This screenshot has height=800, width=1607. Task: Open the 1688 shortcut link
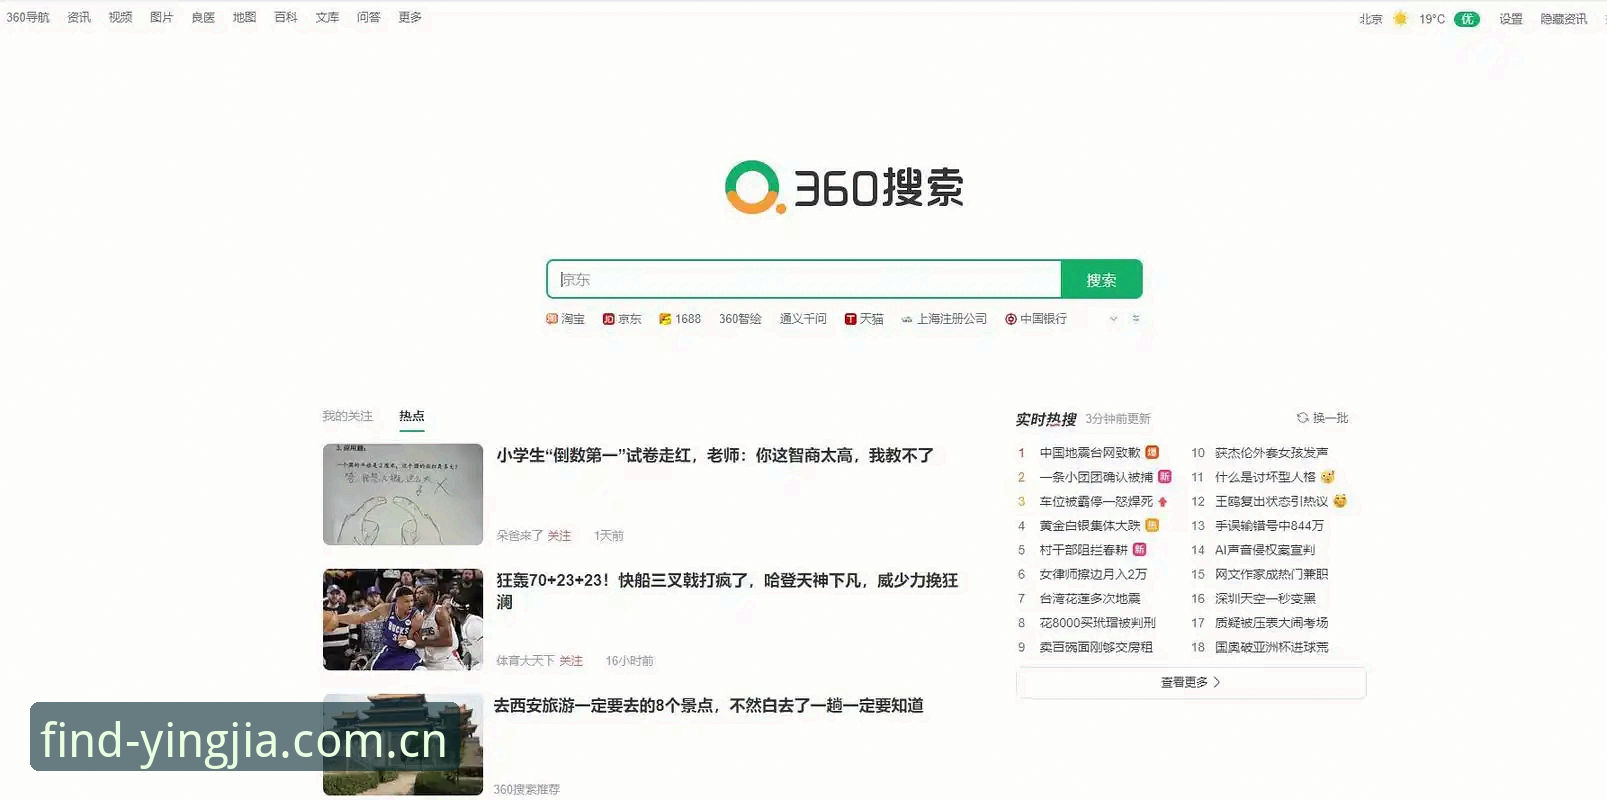click(680, 319)
